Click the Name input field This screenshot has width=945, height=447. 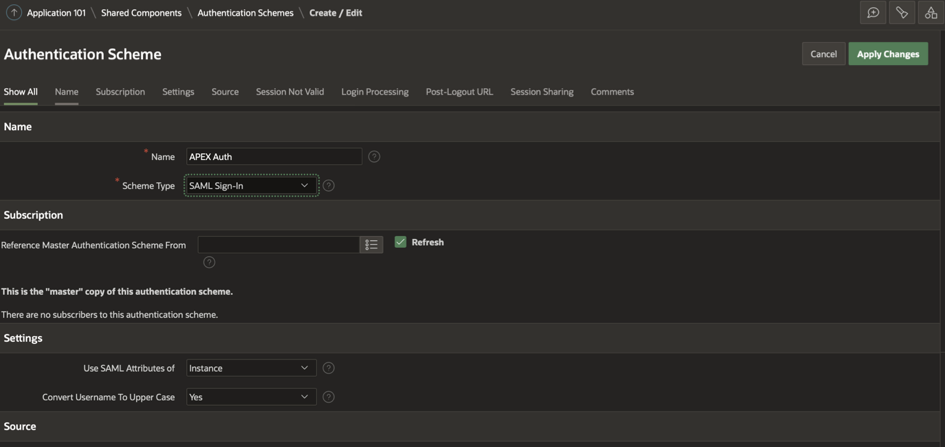point(274,157)
